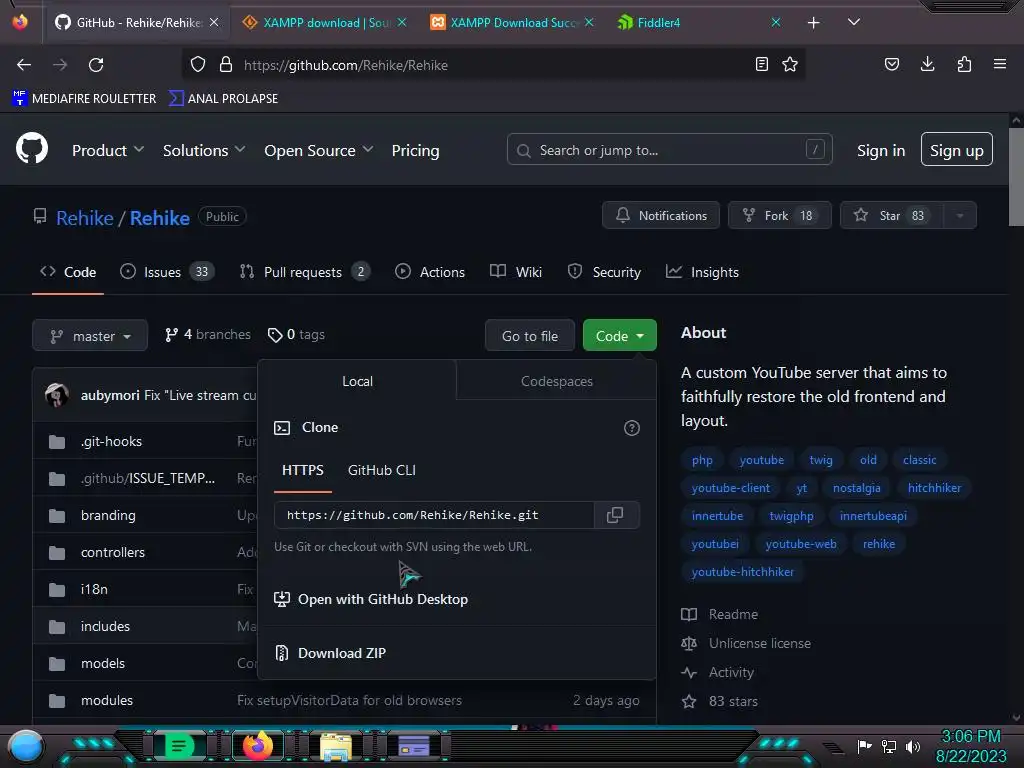
Task: Open the Pull requests tab
Action: coord(305,272)
